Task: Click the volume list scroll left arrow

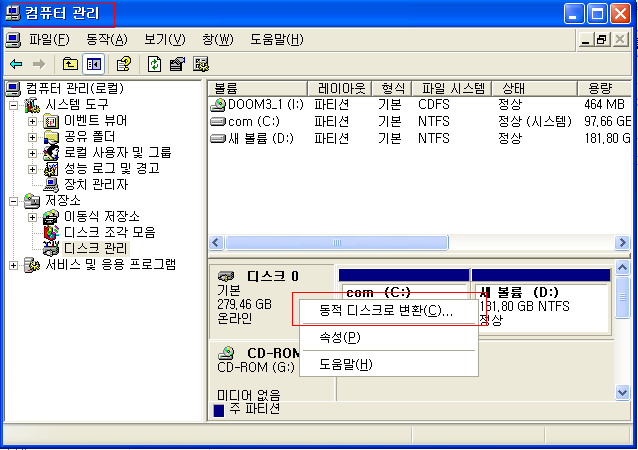Action: (216, 243)
